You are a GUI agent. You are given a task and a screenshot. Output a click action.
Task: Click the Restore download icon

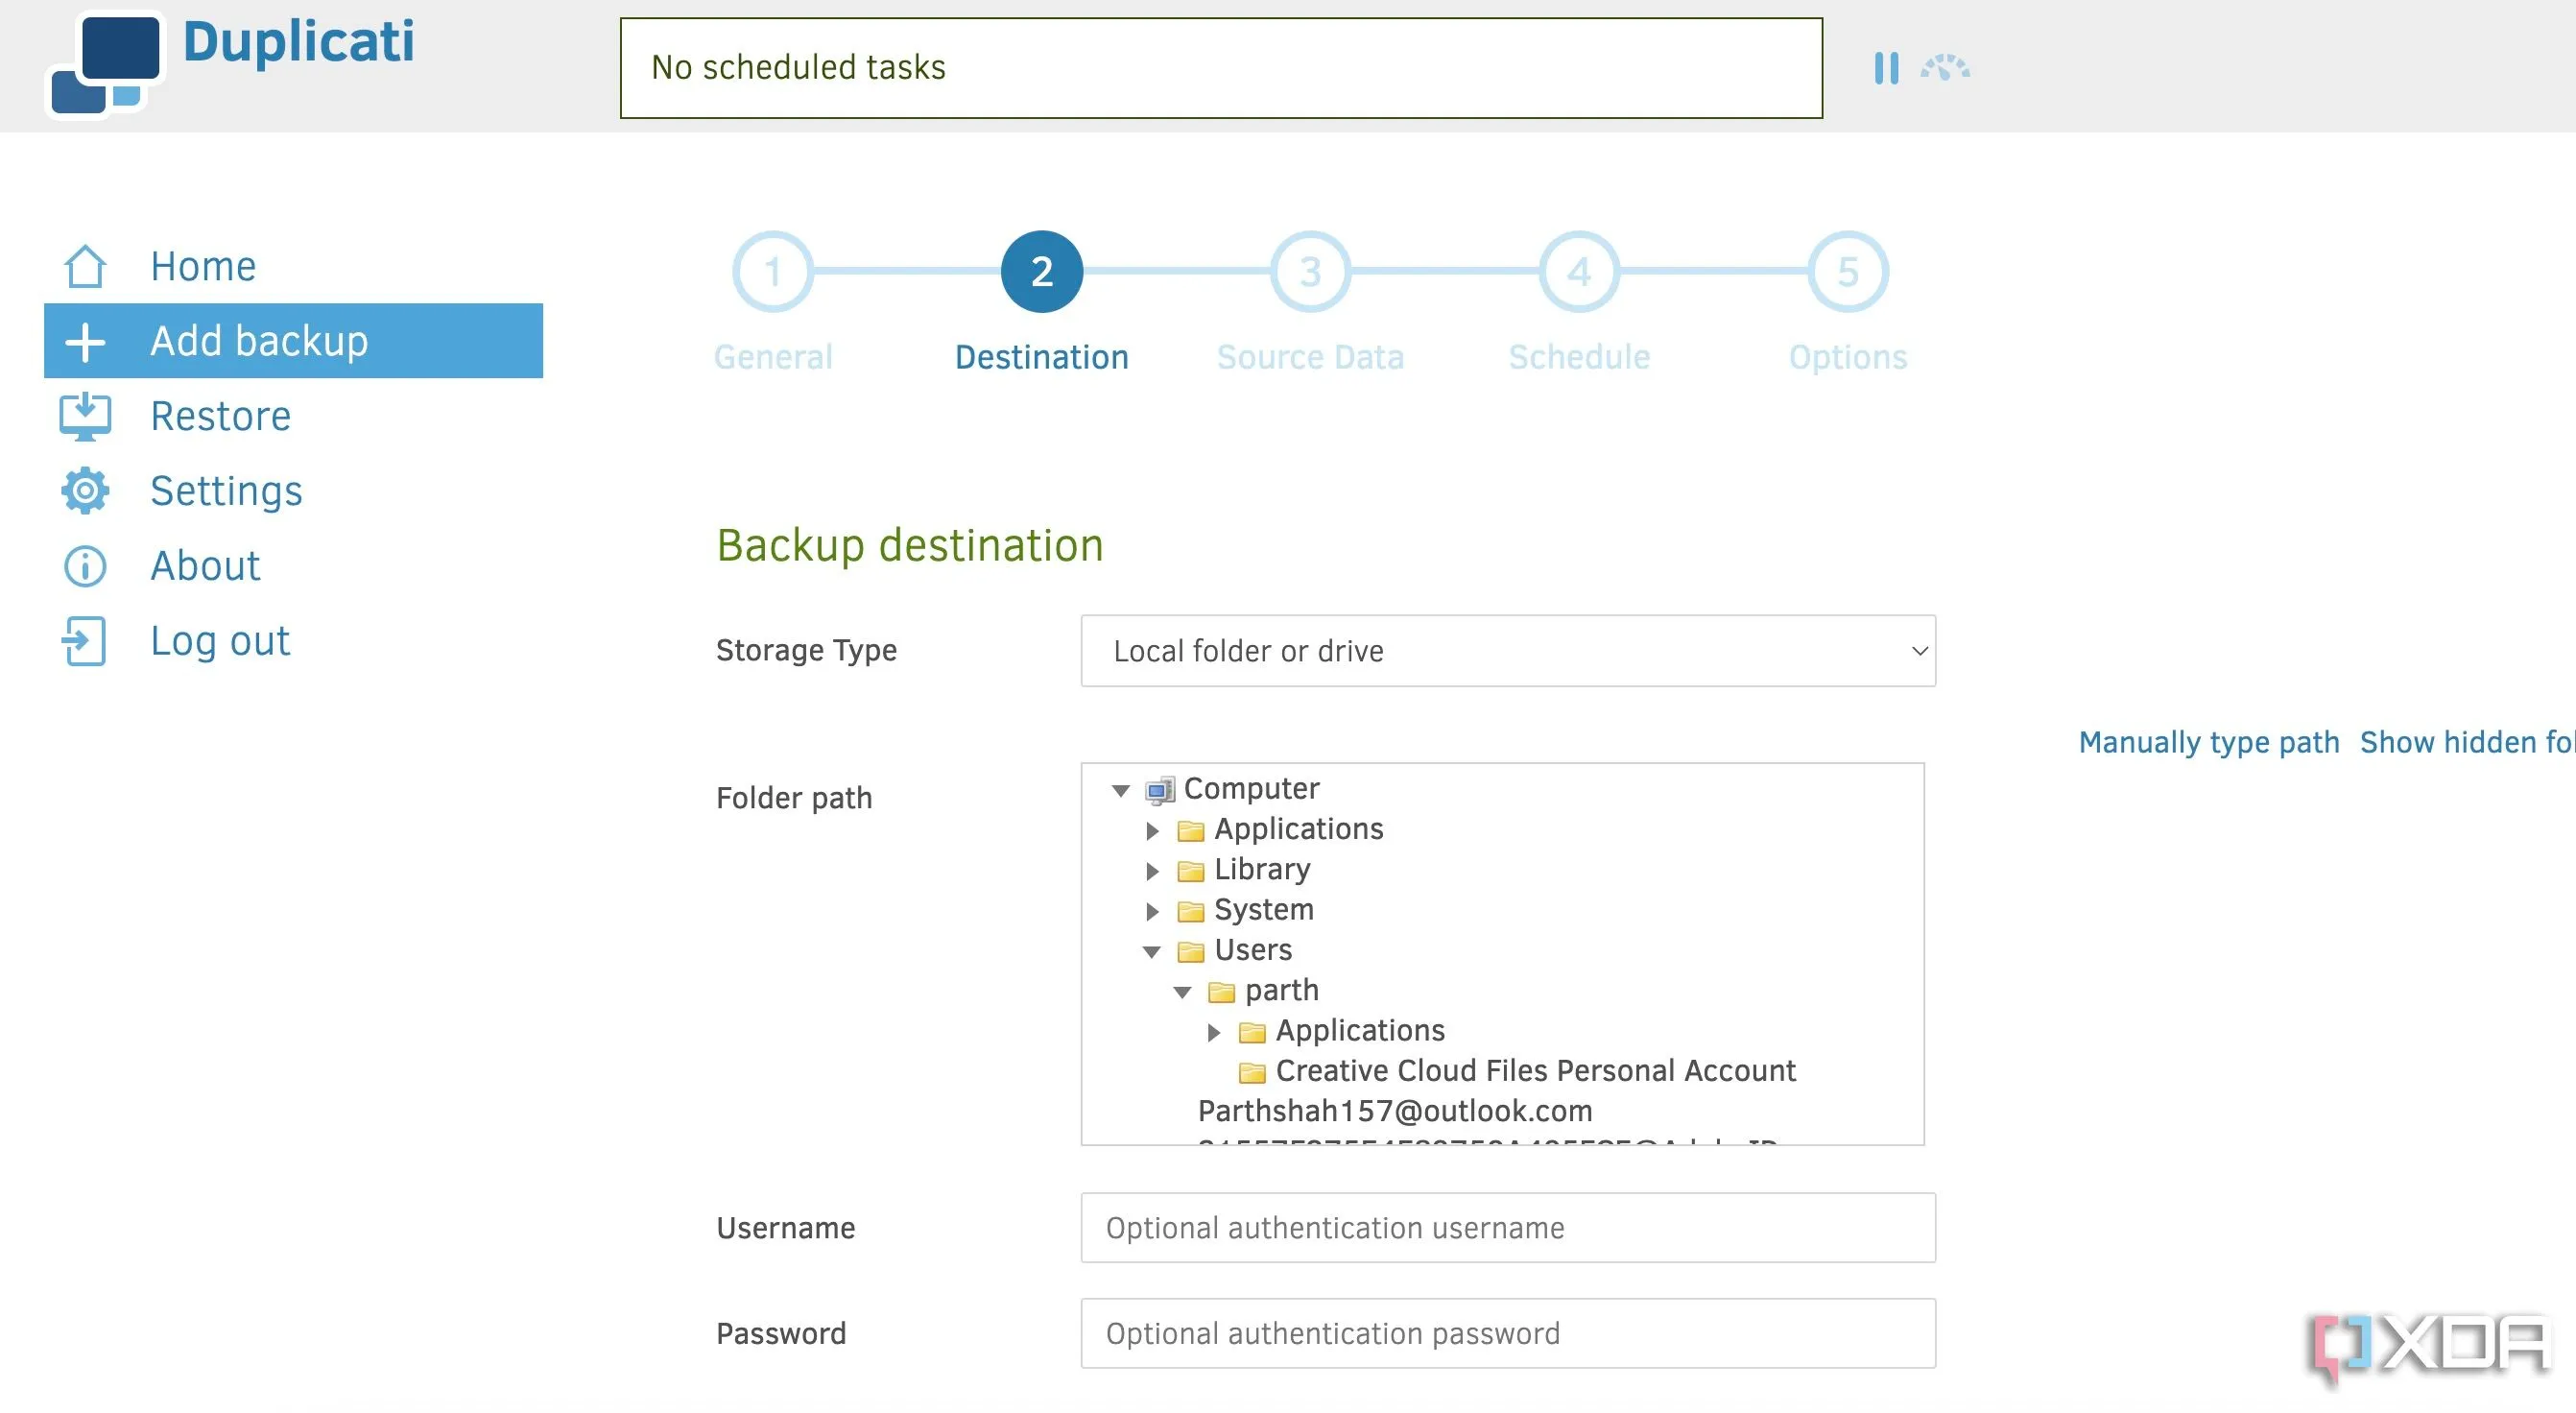[85, 416]
